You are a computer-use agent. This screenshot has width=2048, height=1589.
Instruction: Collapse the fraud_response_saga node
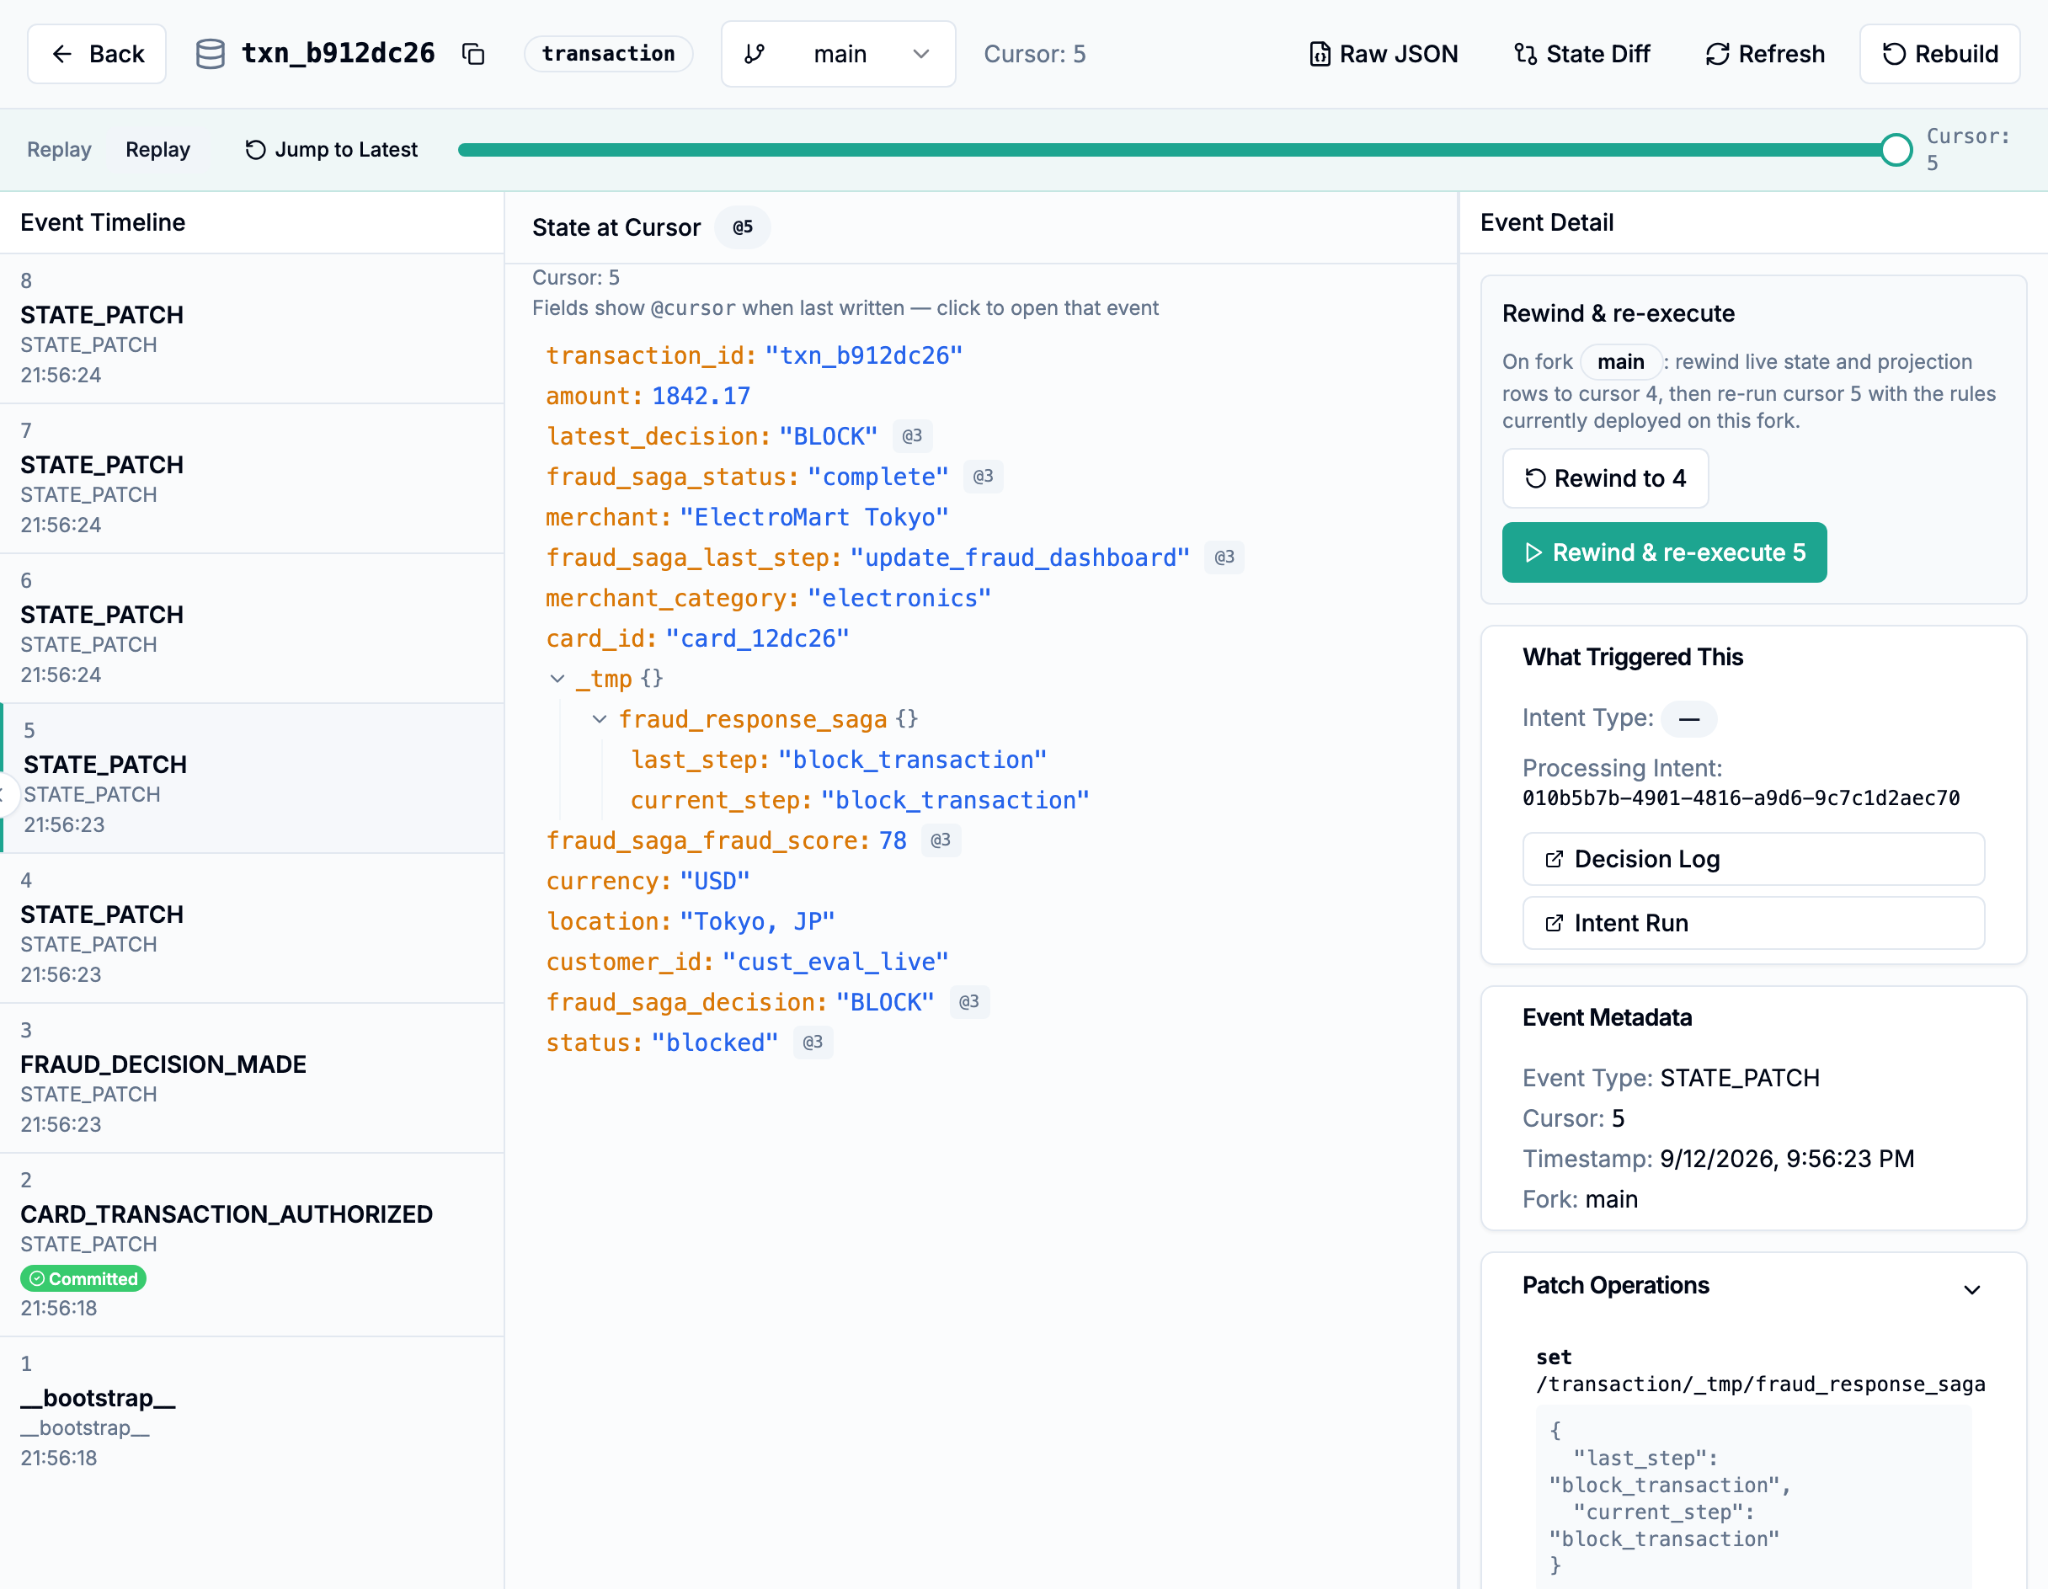(599, 720)
